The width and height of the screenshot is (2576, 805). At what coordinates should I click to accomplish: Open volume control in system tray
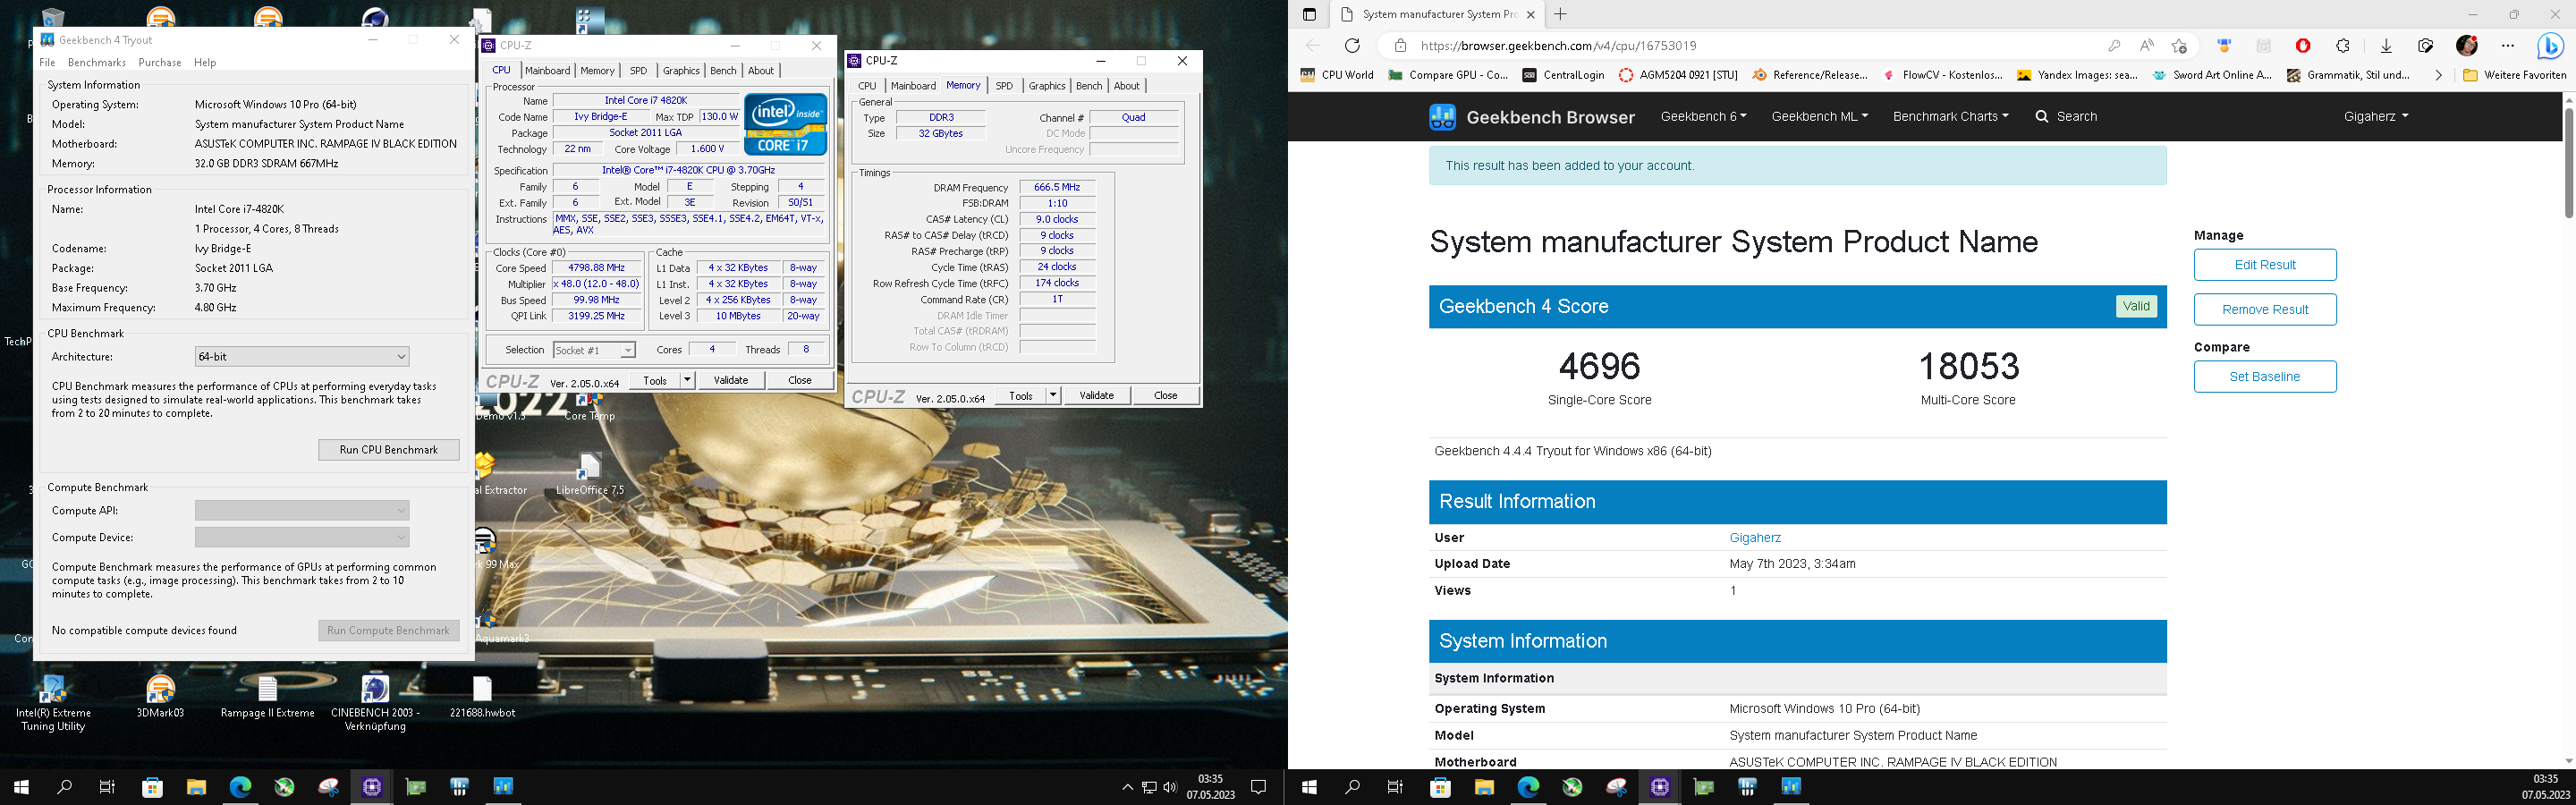(1170, 787)
